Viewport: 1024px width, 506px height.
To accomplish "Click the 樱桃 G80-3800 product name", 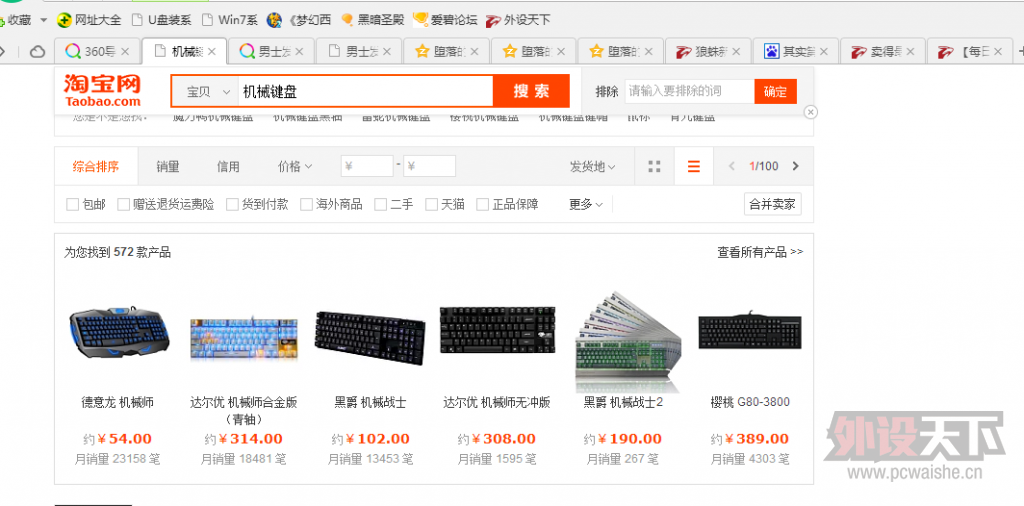I will pos(750,402).
